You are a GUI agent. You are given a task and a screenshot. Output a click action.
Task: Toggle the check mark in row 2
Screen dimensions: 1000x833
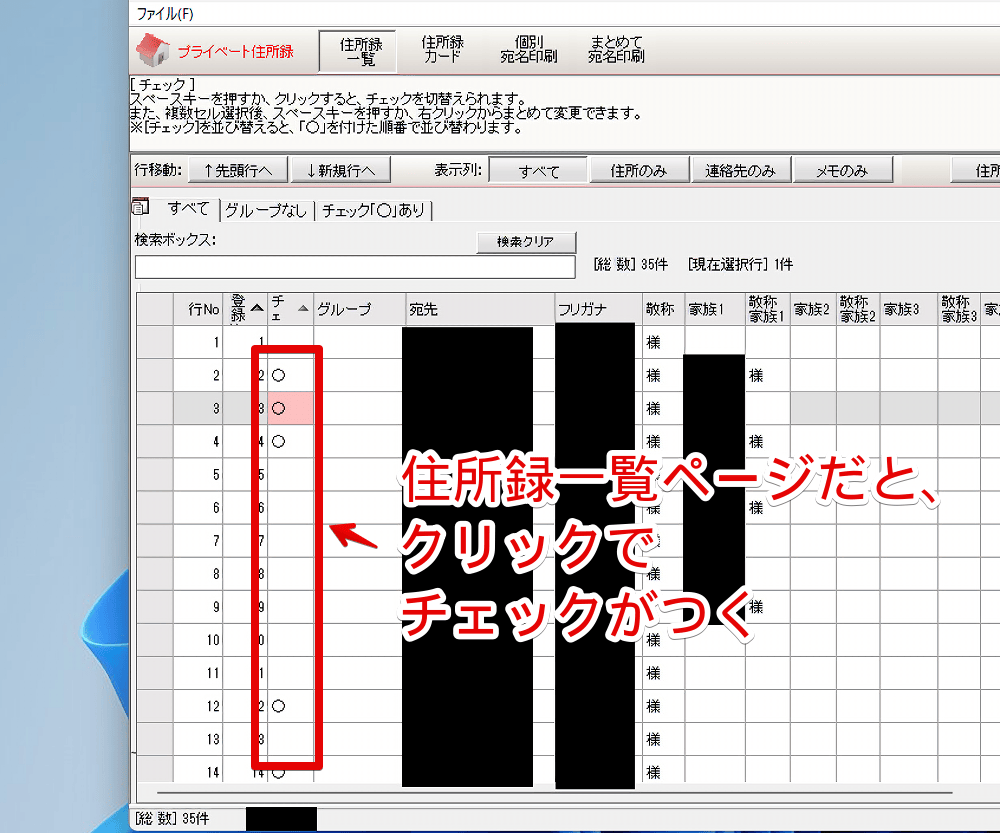coord(290,375)
